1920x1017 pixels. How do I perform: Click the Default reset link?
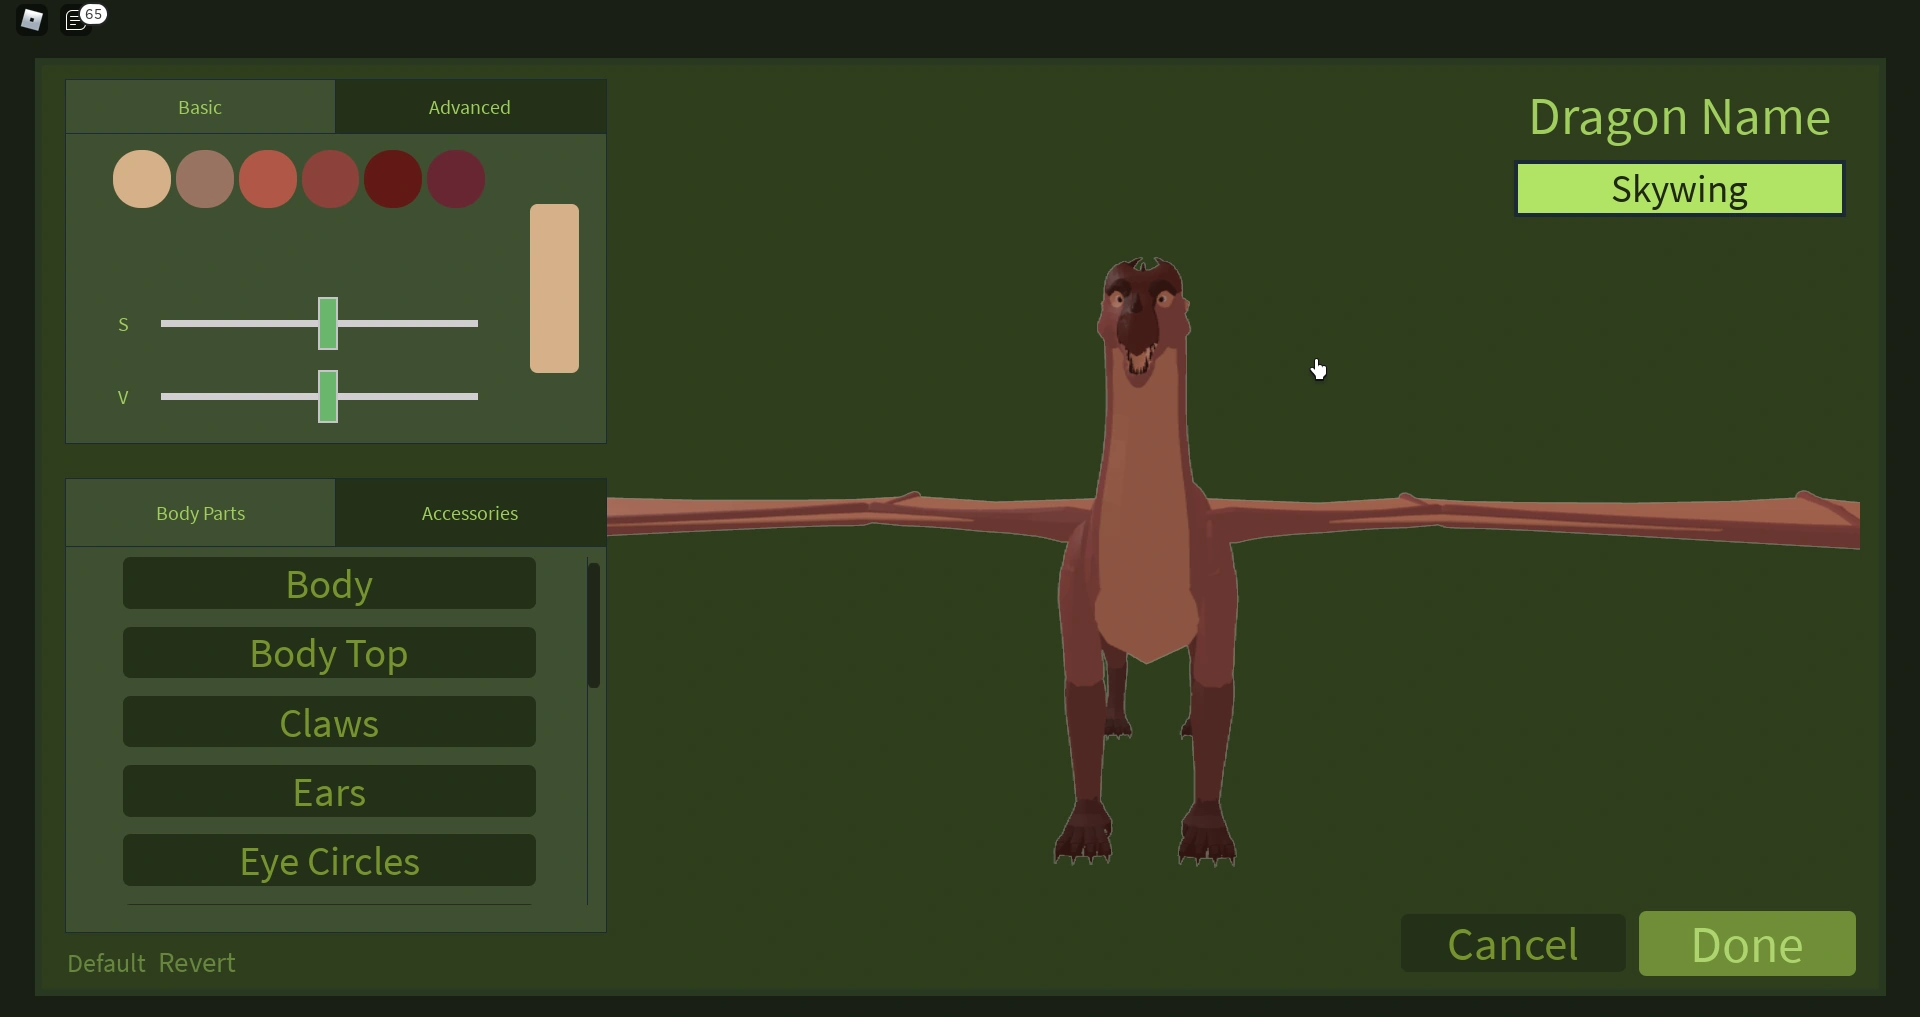point(107,963)
